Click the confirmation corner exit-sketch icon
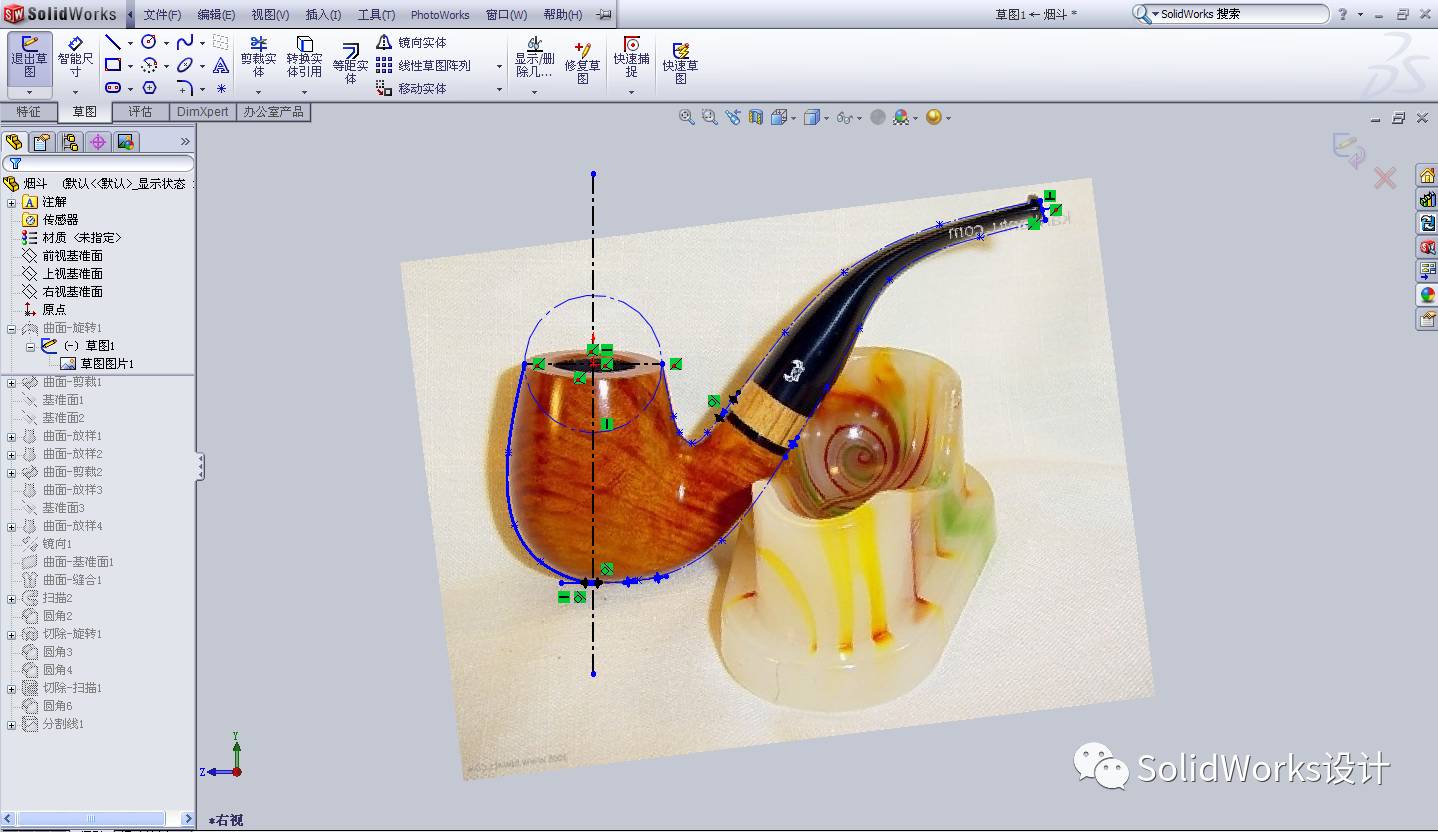The image size is (1438, 832). click(1349, 151)
